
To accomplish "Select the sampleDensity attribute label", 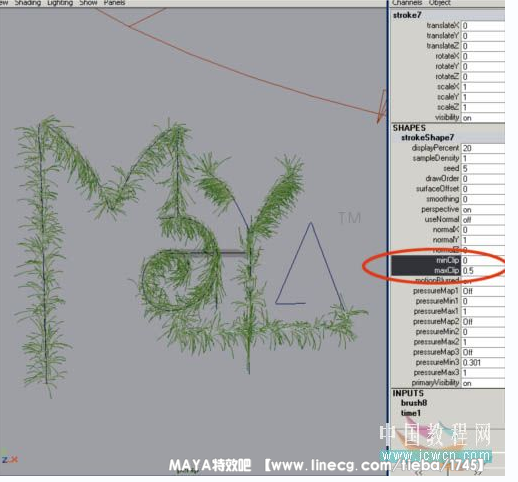I will coord(436,158).
